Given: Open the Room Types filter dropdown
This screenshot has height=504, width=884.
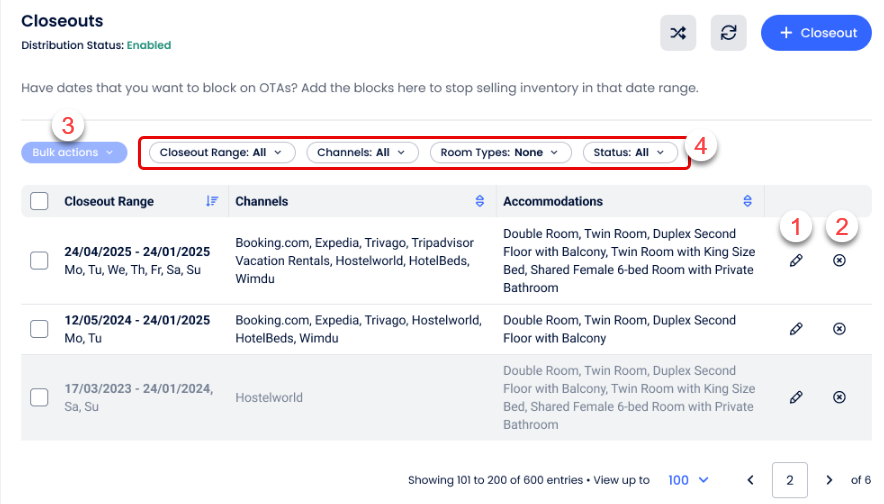Looking at the screenshot, I should pyautogui.click(x=500, y=153).
